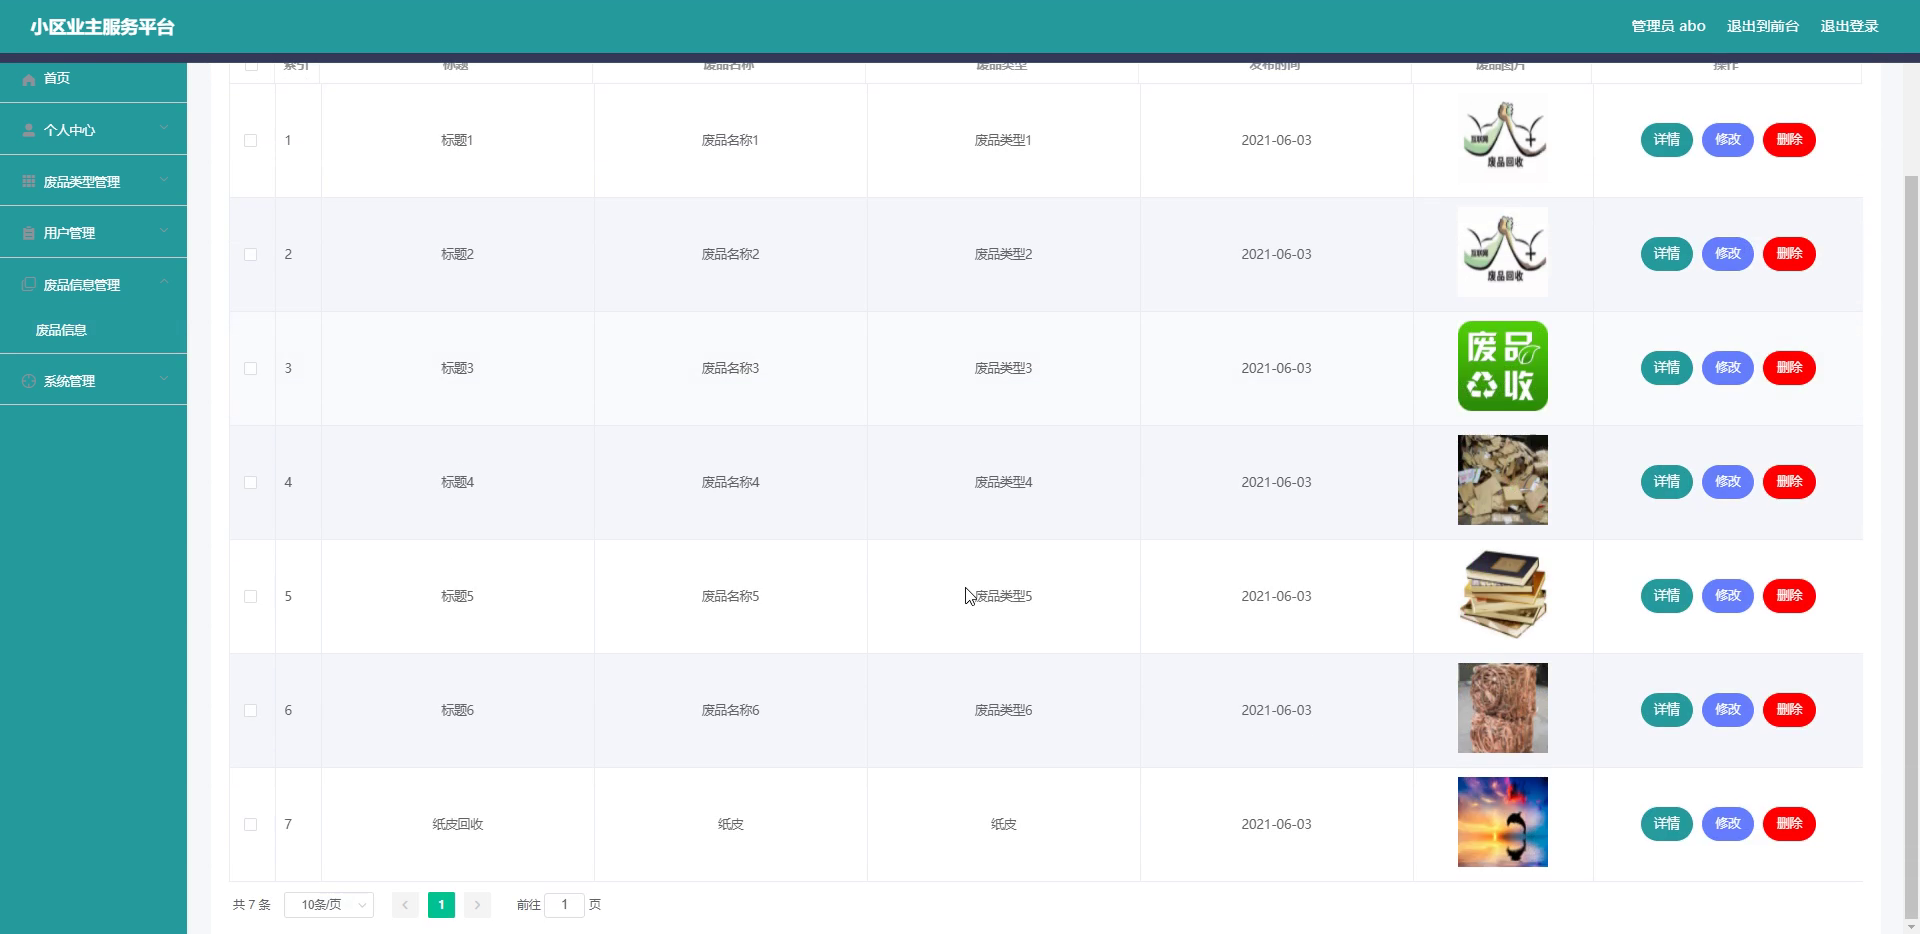Viewport: 1920px width, 934px height.
Task: Click the 前往 page number input field
Action: click(564, 905)
